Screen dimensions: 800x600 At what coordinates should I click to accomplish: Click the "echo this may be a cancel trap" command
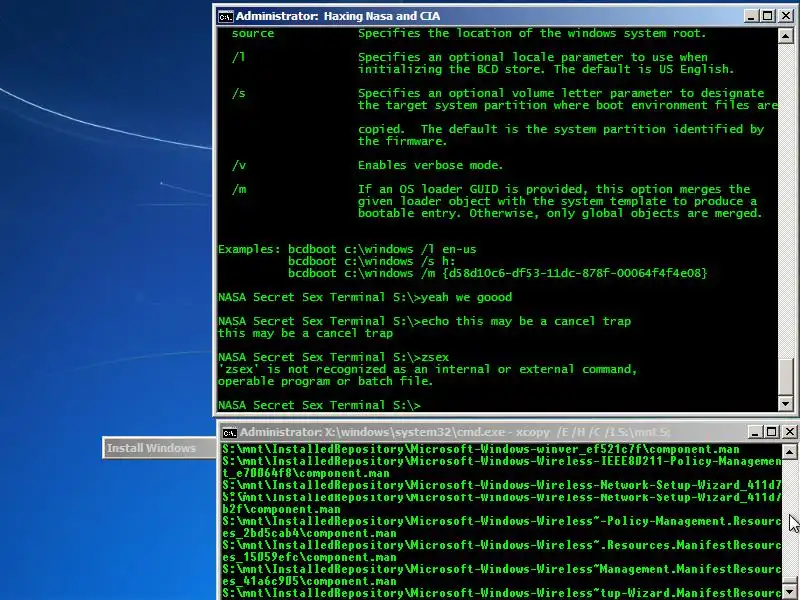click(x=526, y=322)
